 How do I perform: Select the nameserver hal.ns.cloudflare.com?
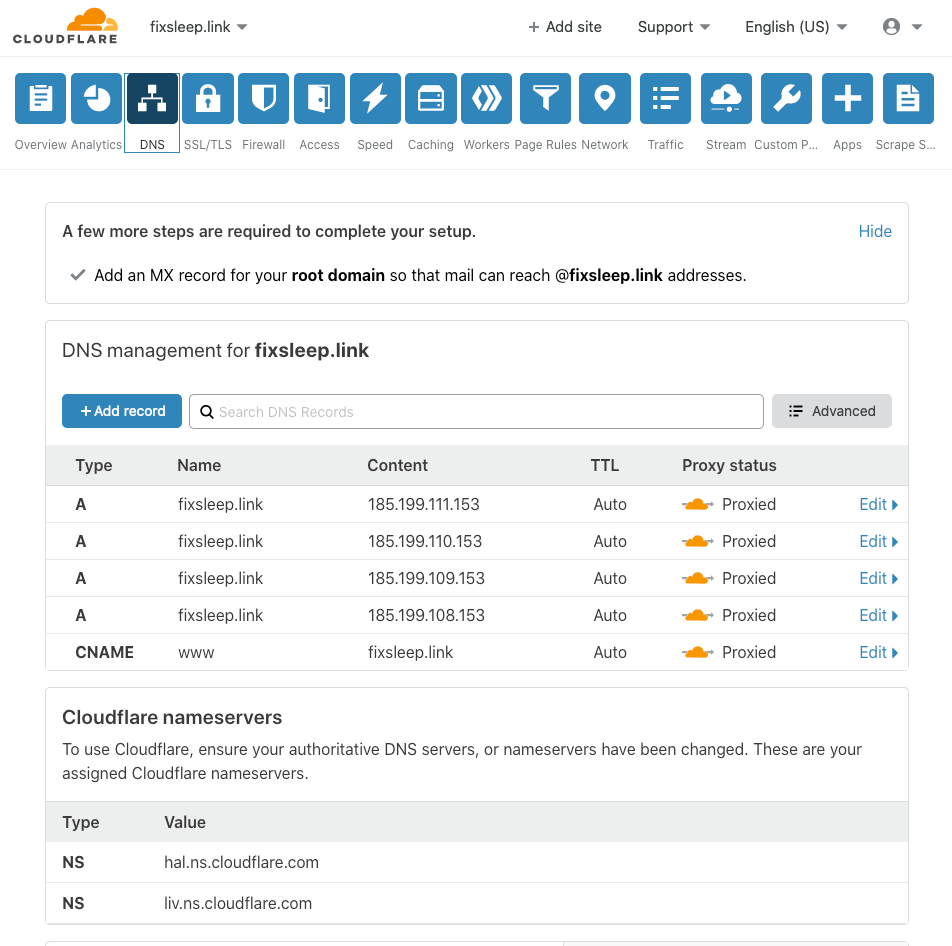point(241,862)
